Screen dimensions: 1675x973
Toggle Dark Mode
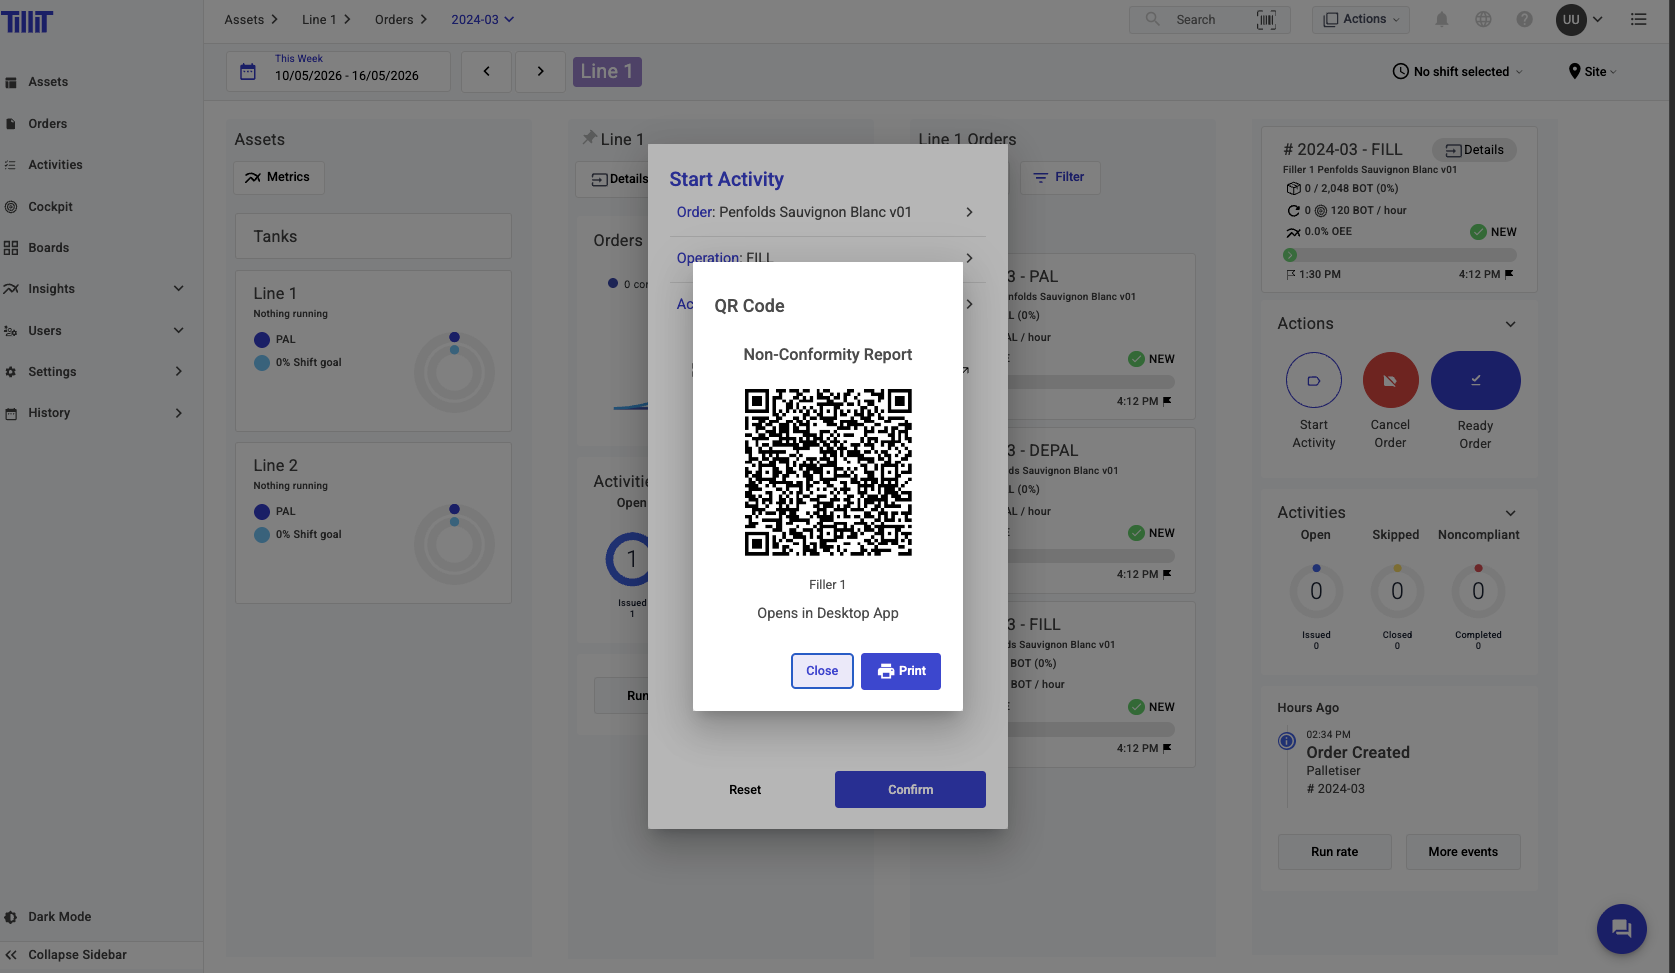pyautogui.click(x=60, y=917)
